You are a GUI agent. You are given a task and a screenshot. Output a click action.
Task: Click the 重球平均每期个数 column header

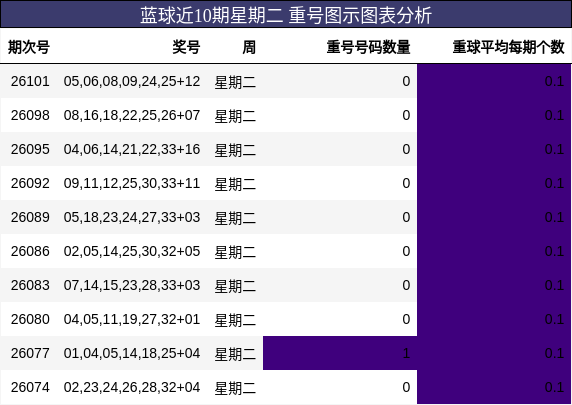(x=509, y=47)
